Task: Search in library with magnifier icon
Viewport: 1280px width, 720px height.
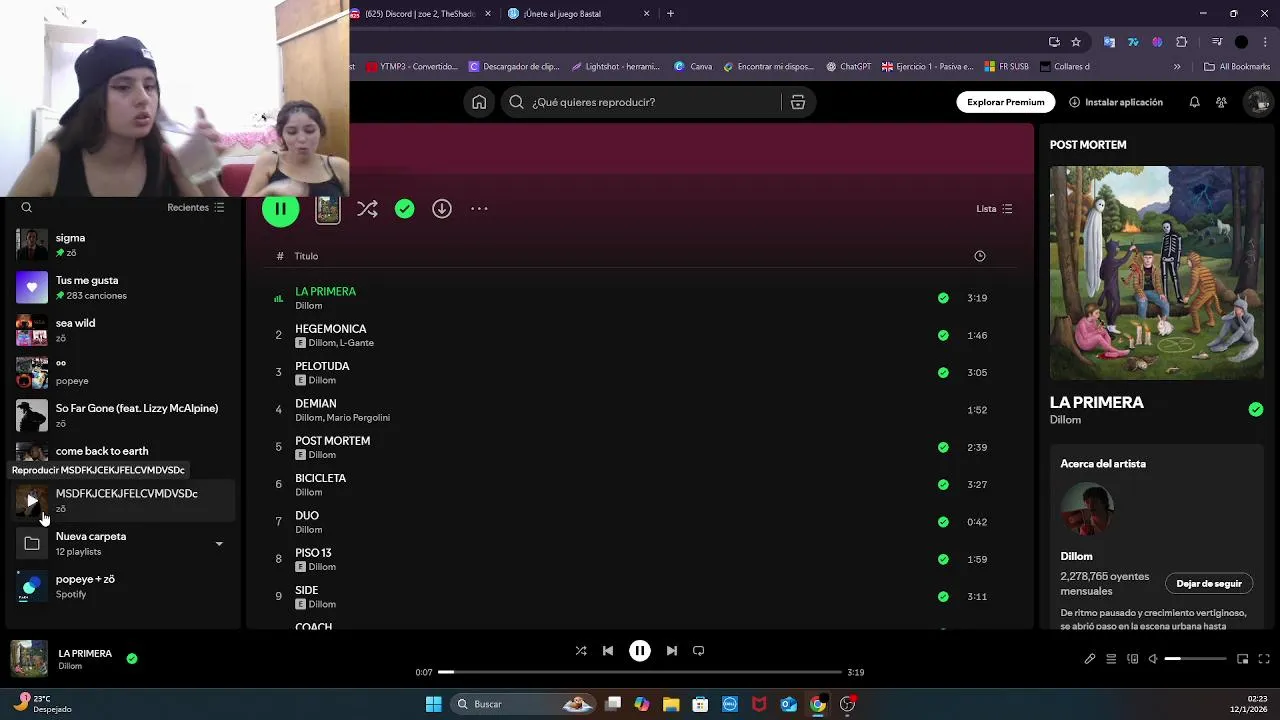Action: coord(27,208)
